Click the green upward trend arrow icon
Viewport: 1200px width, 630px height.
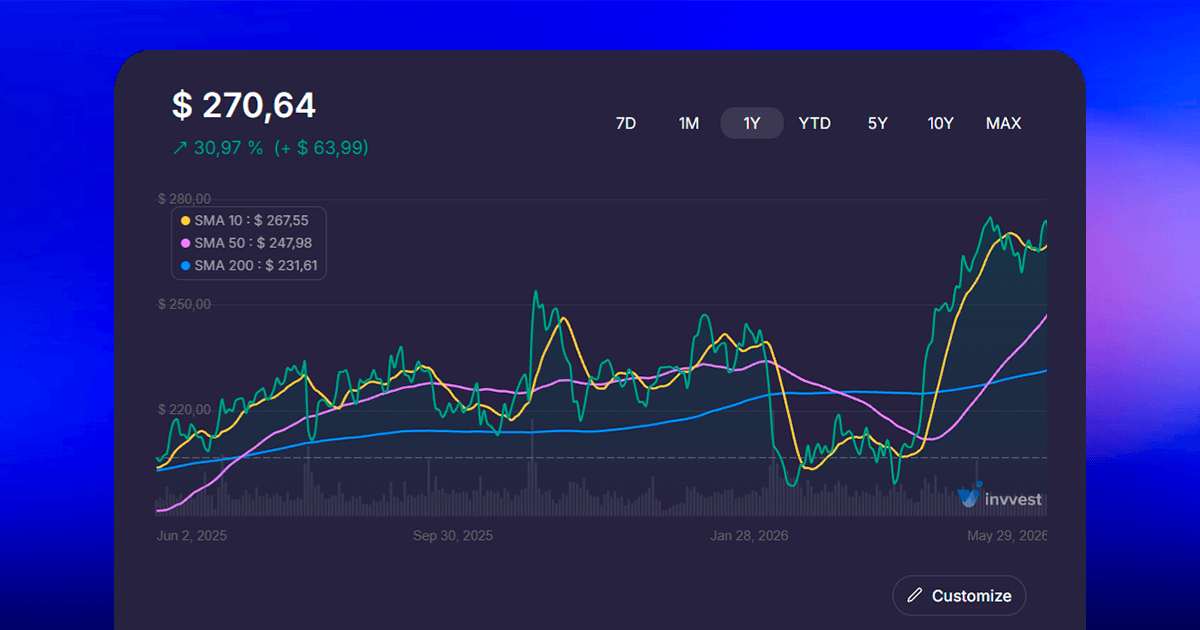(180, 148)
